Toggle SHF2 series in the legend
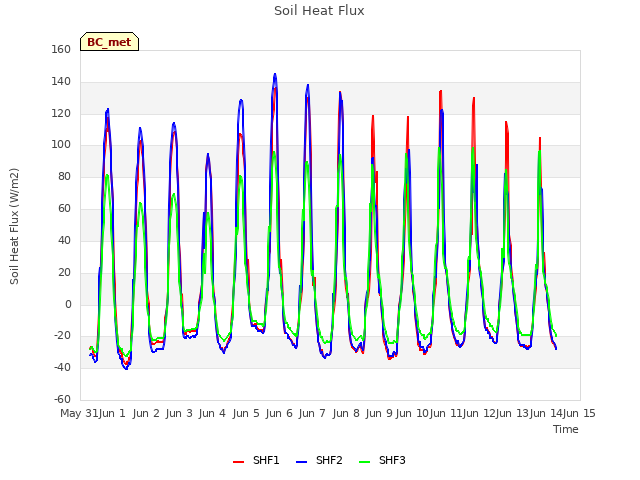 [319, 460]
